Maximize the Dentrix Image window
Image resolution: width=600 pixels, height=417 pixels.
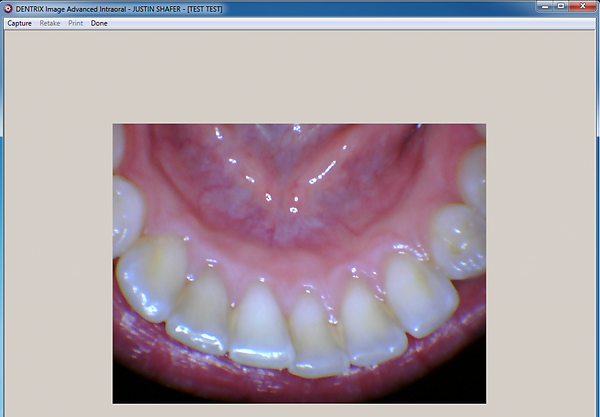coord(561,6)
